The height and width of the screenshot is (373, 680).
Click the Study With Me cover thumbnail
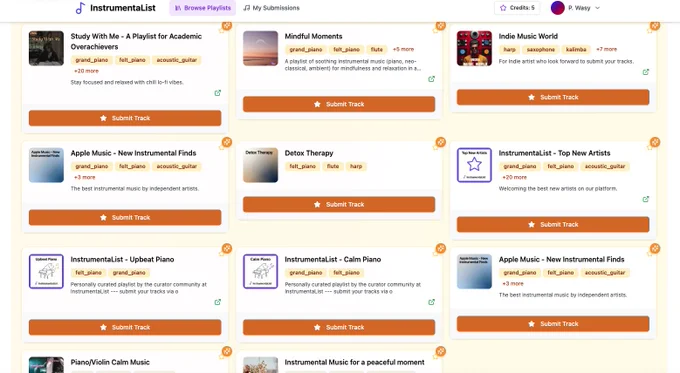click(46, 48)
